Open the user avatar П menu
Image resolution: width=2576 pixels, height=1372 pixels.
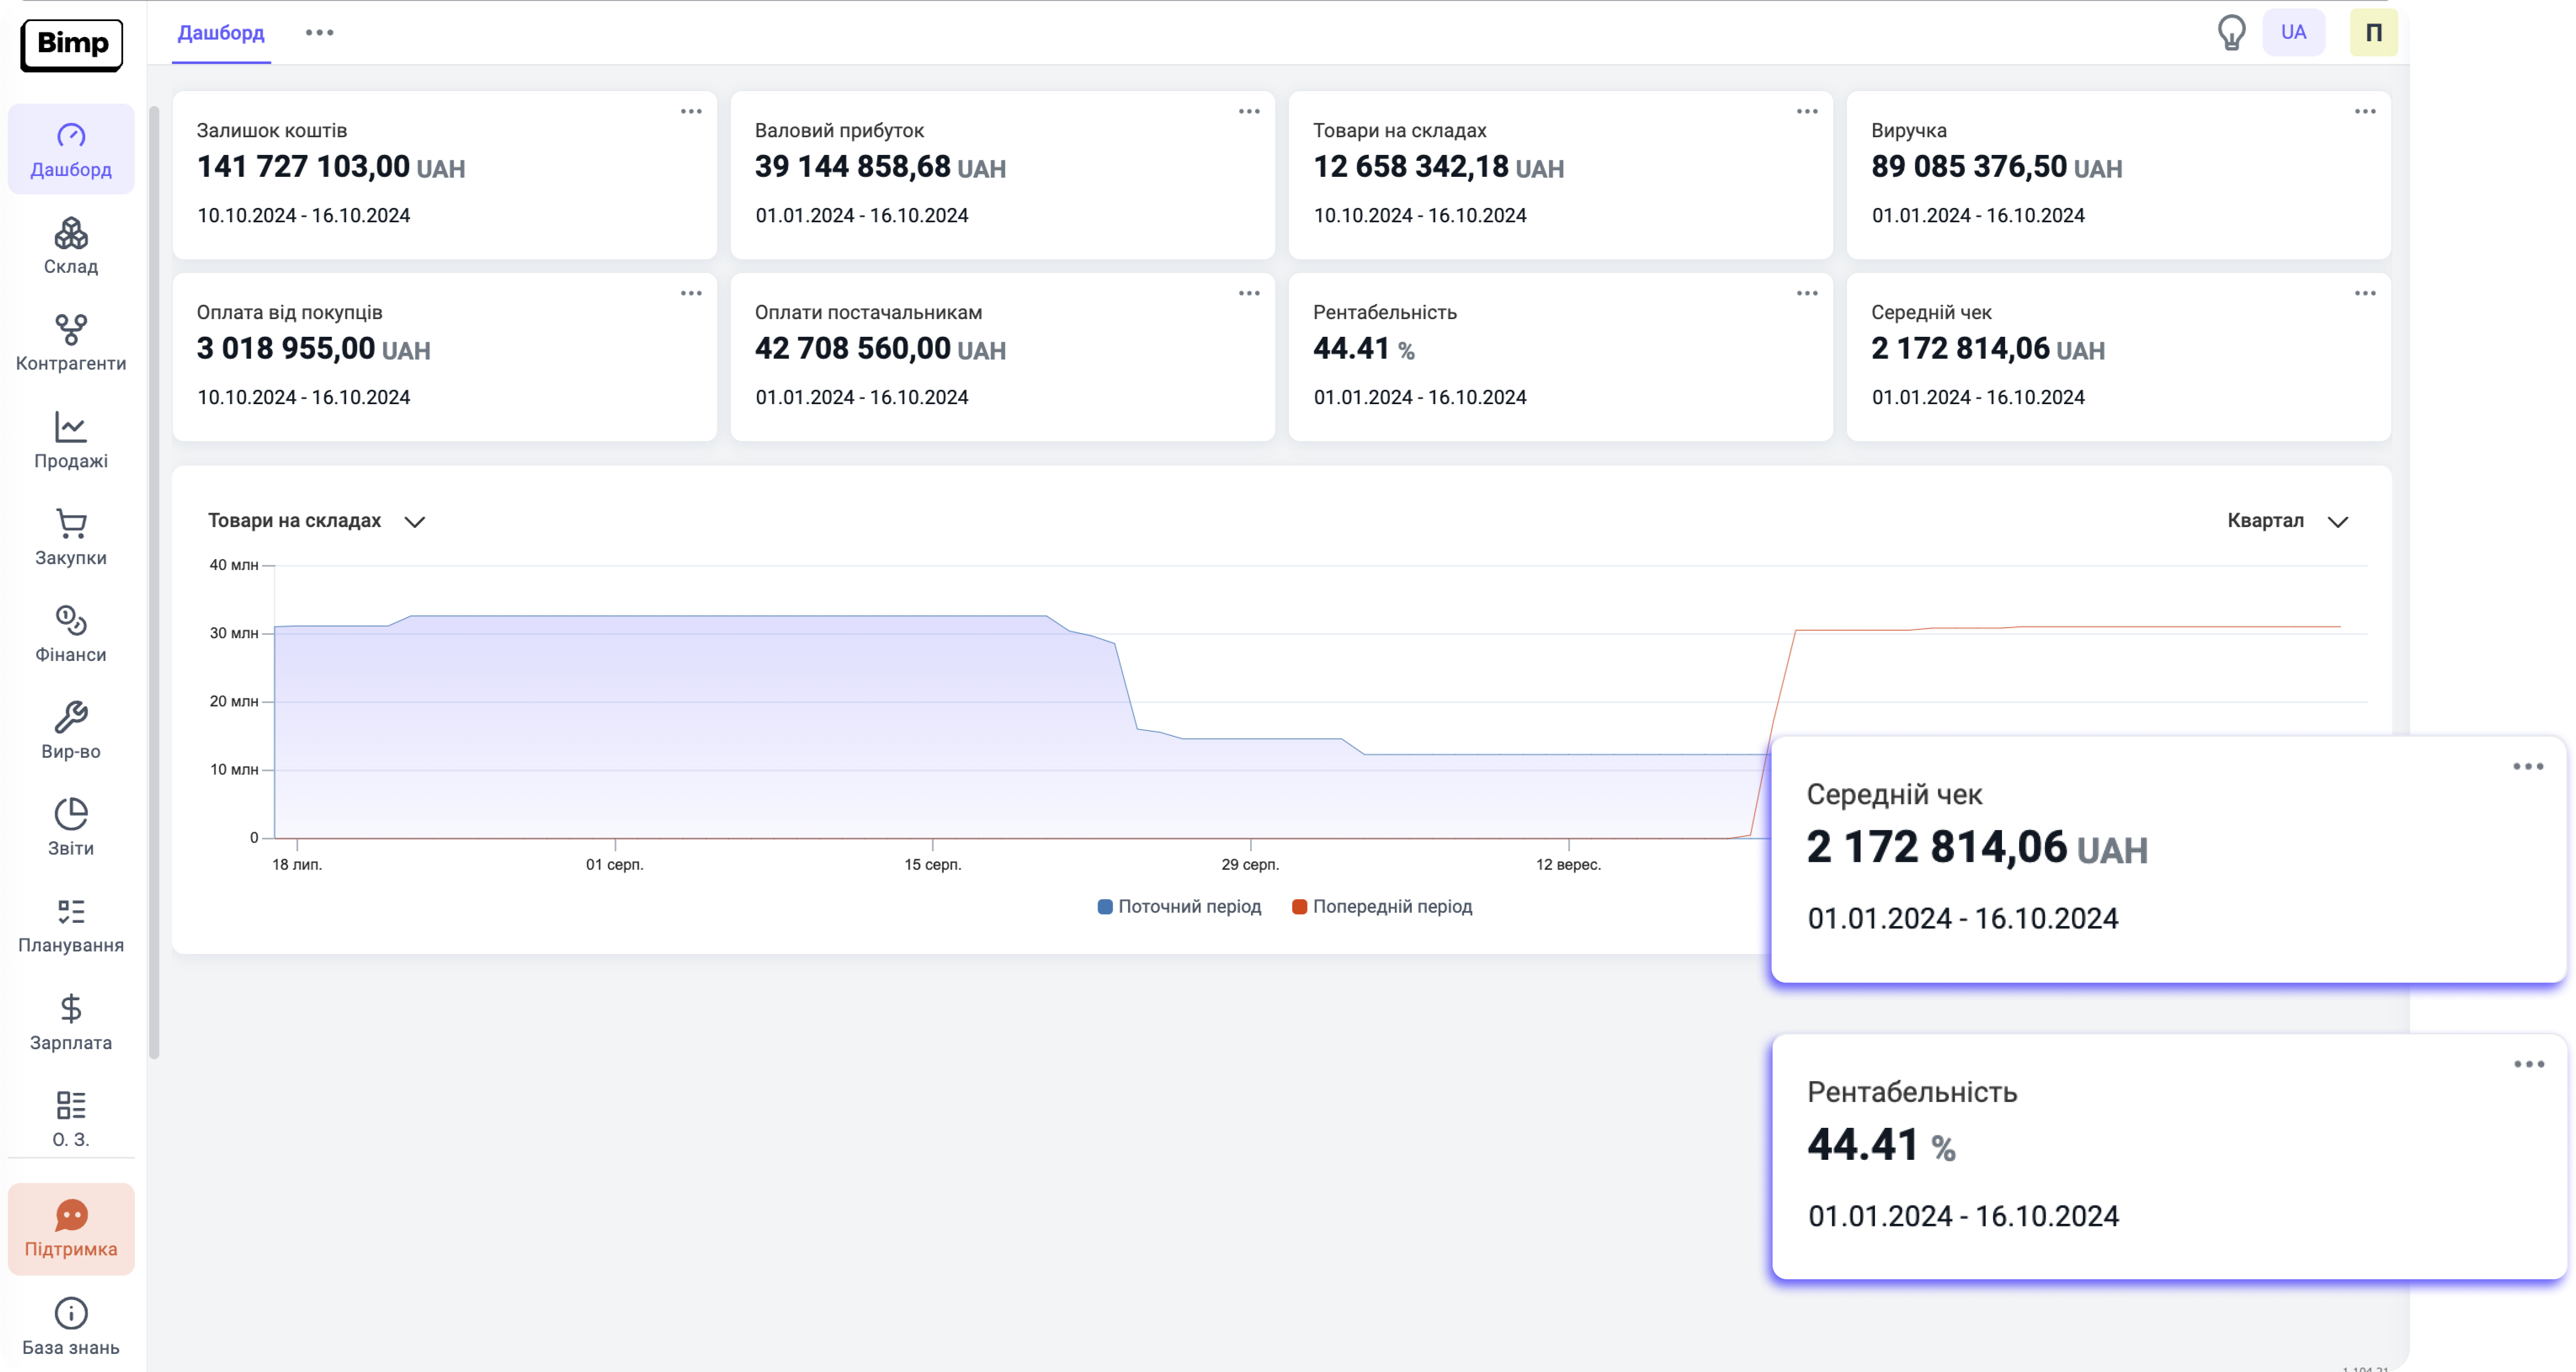pos(2373,32)
